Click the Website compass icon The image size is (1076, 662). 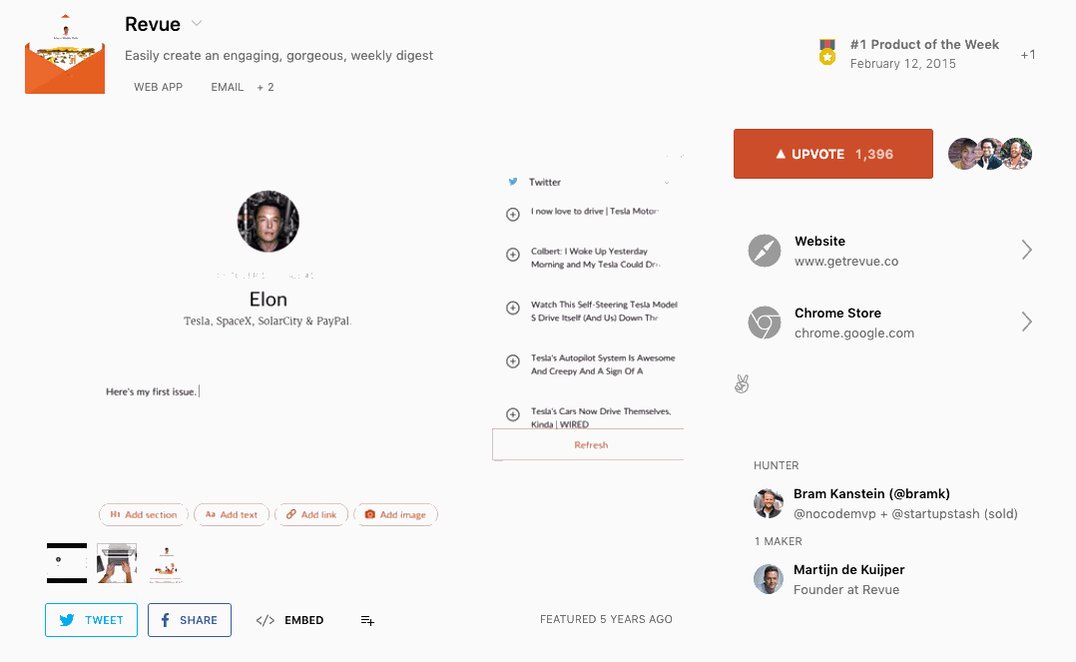pyautogui.click(x=764, y=250)
